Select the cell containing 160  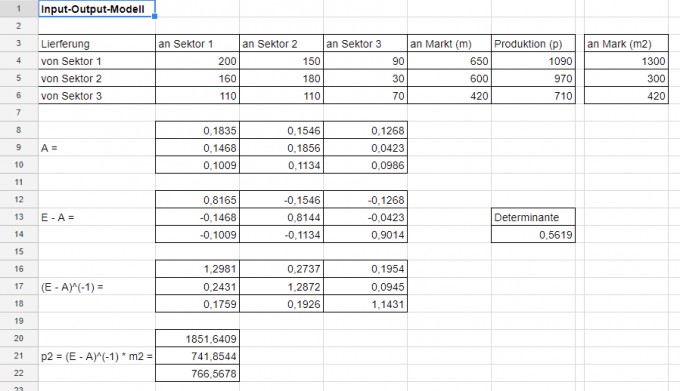pos(197,78)
